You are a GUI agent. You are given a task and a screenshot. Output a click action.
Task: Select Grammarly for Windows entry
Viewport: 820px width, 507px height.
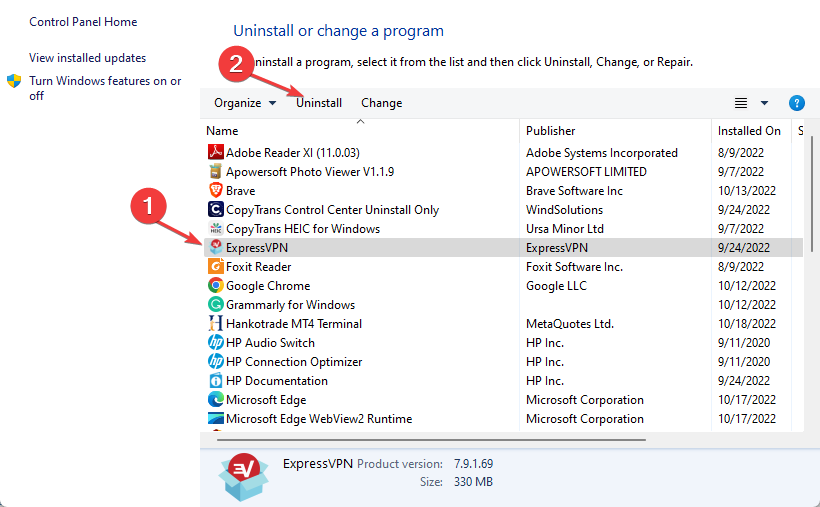pos(290,305)
